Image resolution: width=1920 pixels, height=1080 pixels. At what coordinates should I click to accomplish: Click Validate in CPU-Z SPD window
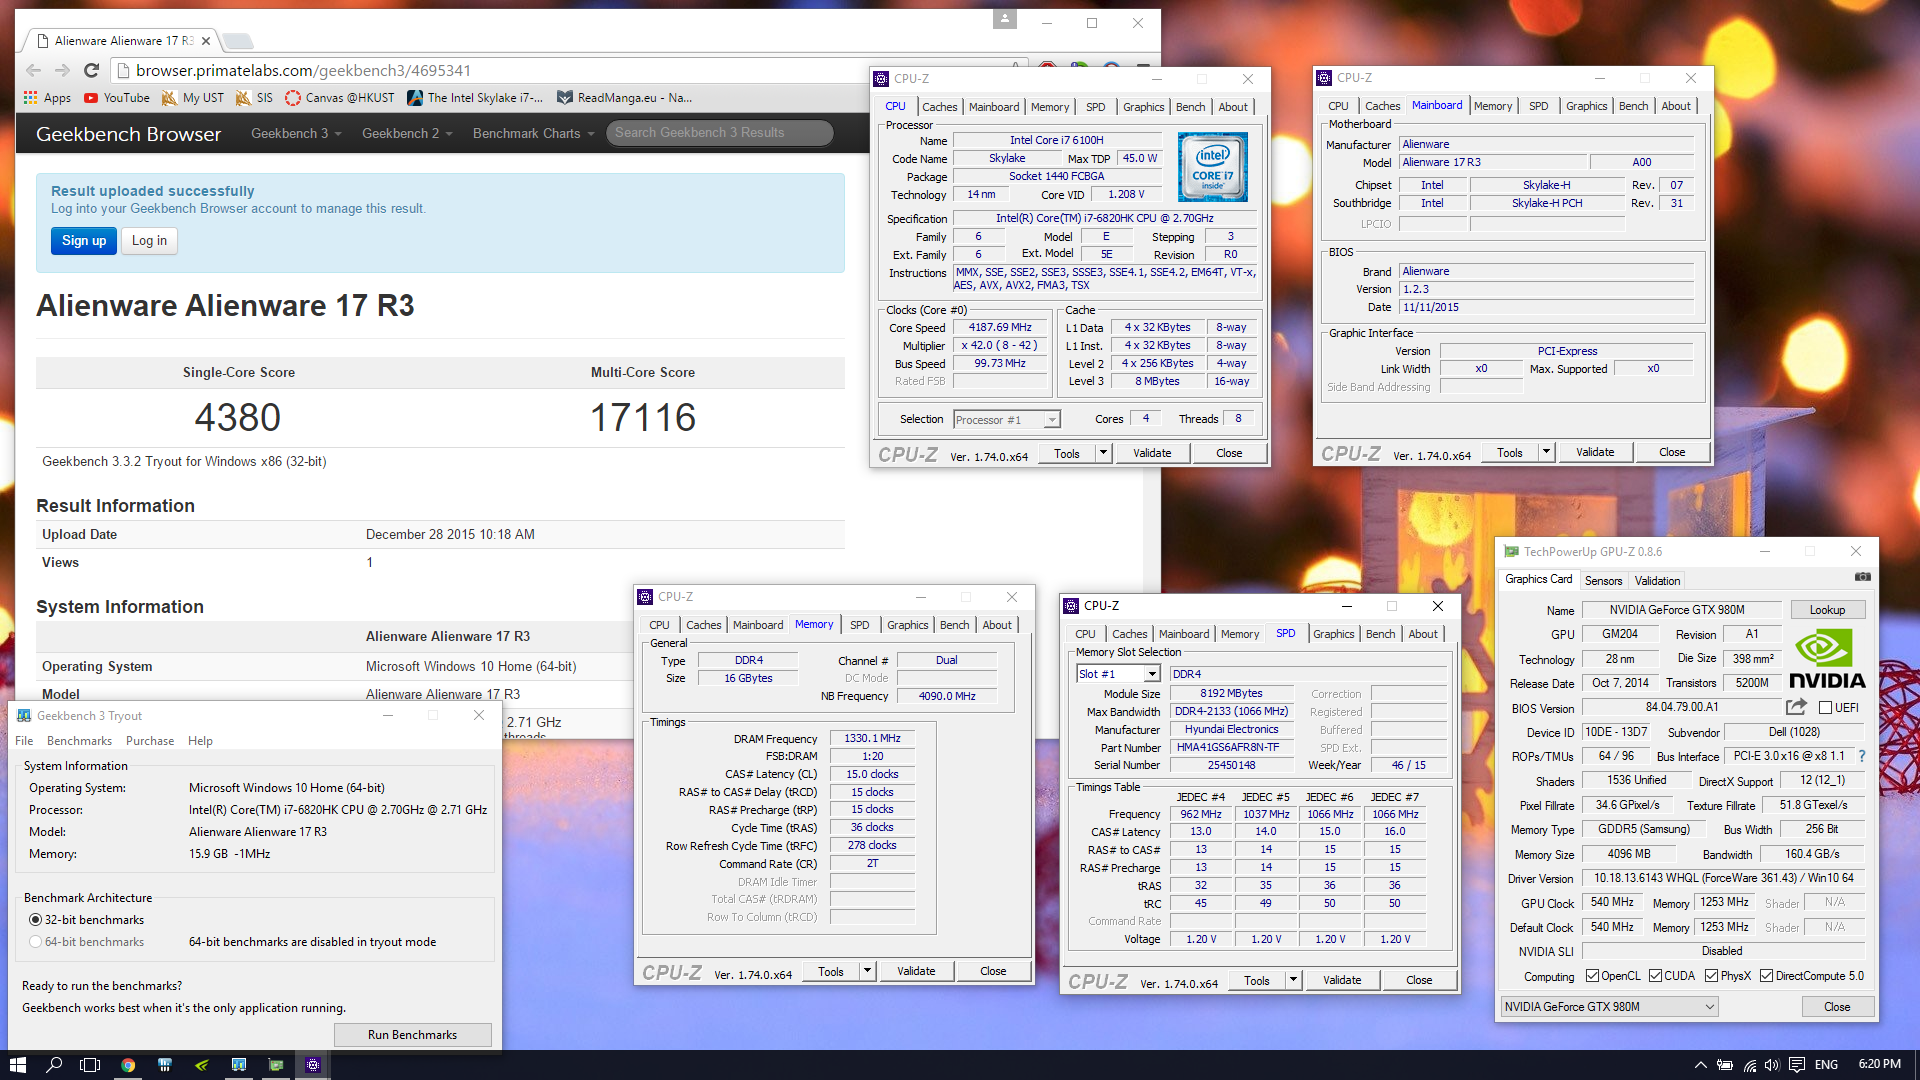pyautogui.click(x=1342, y=980)
